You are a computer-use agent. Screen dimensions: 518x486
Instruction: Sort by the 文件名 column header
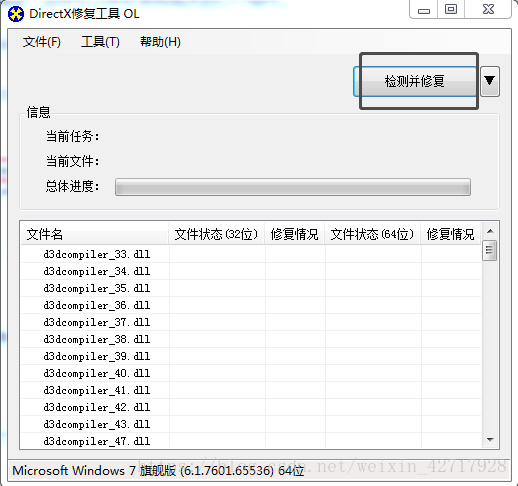[94, 234]
